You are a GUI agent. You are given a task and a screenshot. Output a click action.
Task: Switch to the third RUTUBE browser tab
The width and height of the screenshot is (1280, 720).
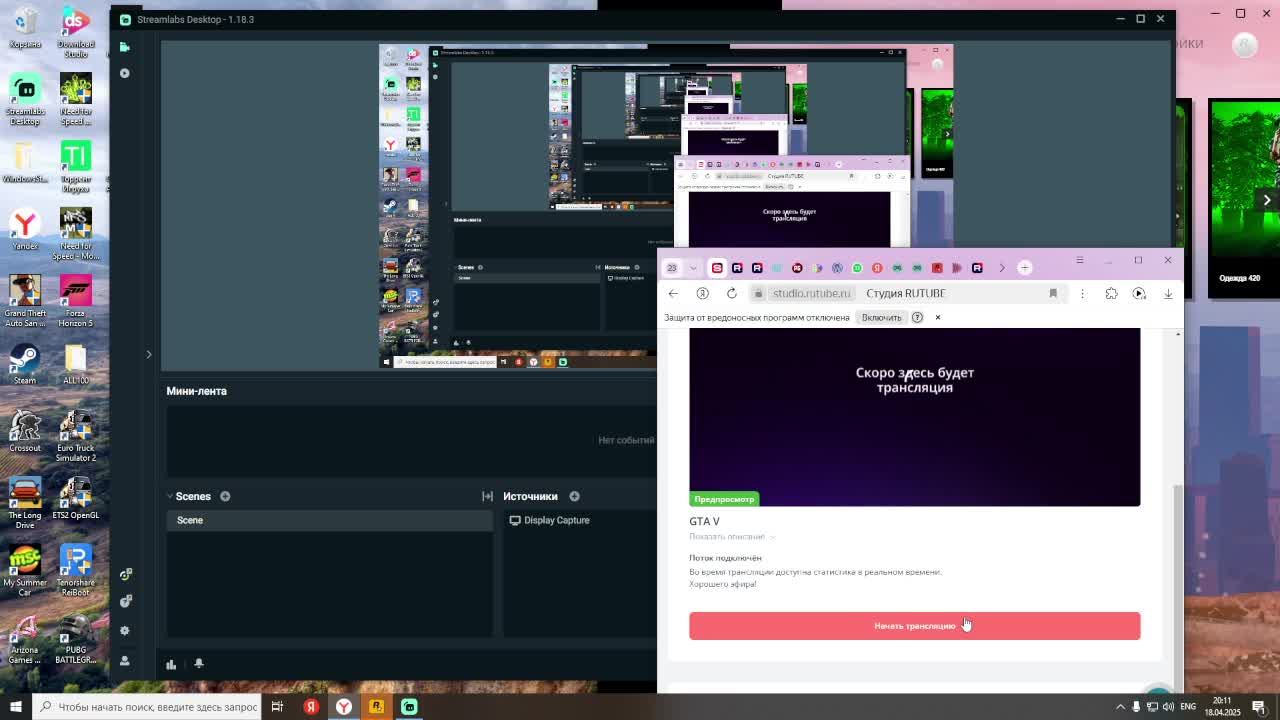click(x=757, y=268)
